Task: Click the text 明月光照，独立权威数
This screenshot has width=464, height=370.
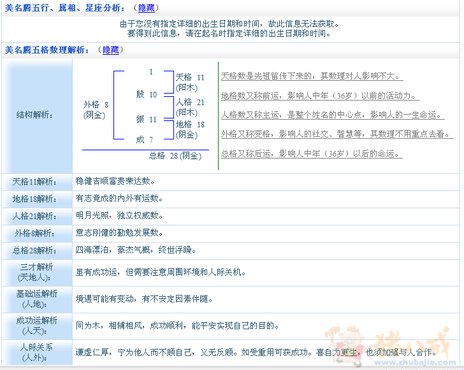Action: 119,216
